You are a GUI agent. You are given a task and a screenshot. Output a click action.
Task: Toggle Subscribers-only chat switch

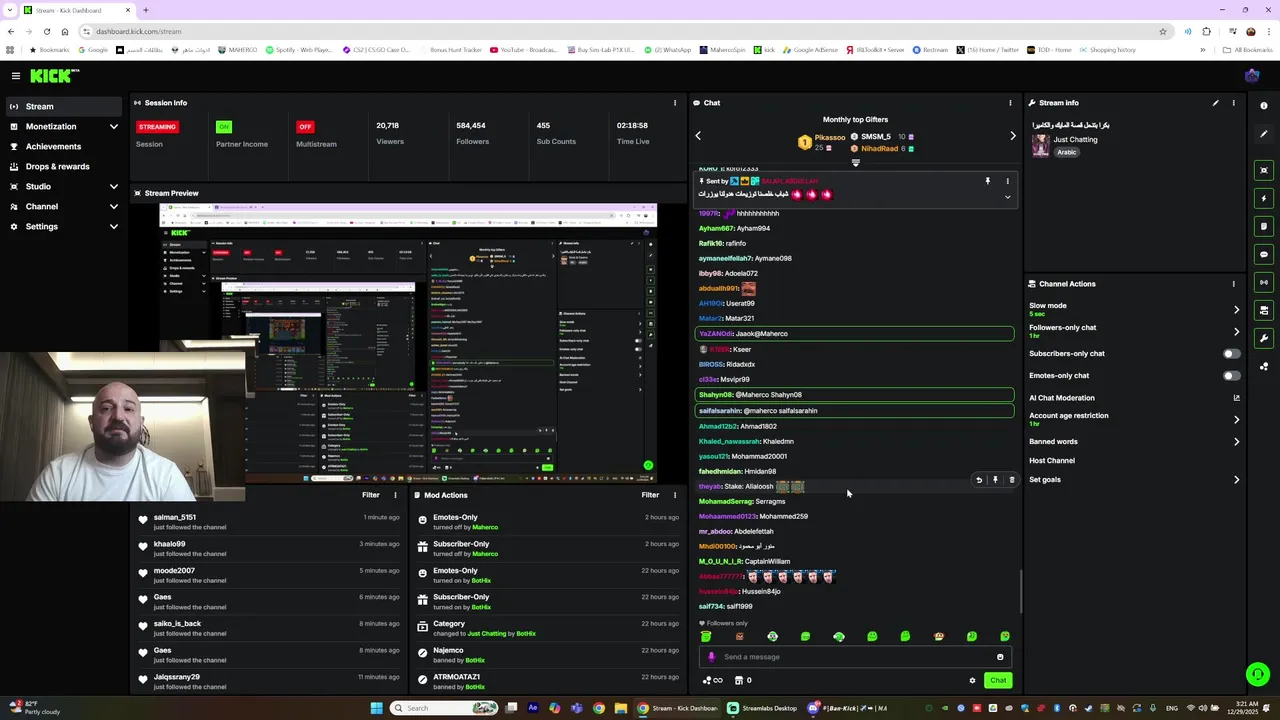(x=1232, y=354)
